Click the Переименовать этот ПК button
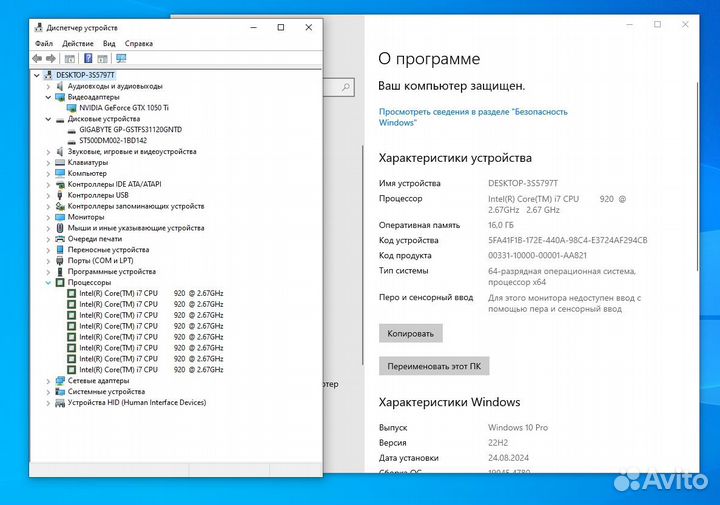Image resolution: width=720 pixels, height=505 pixels. click(x=434, y=366)
